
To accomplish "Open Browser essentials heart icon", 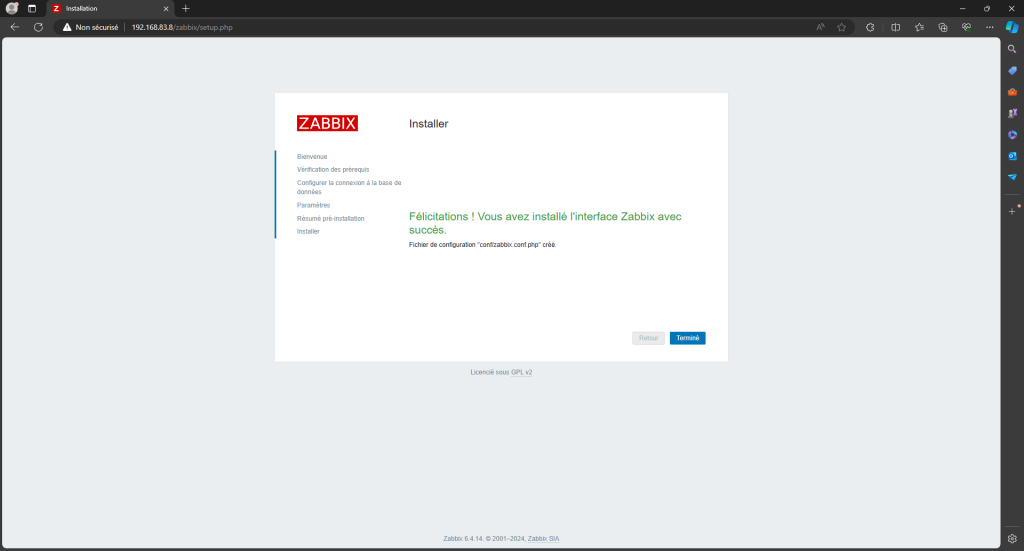I will pyautogui.click(x=966, y=27).
